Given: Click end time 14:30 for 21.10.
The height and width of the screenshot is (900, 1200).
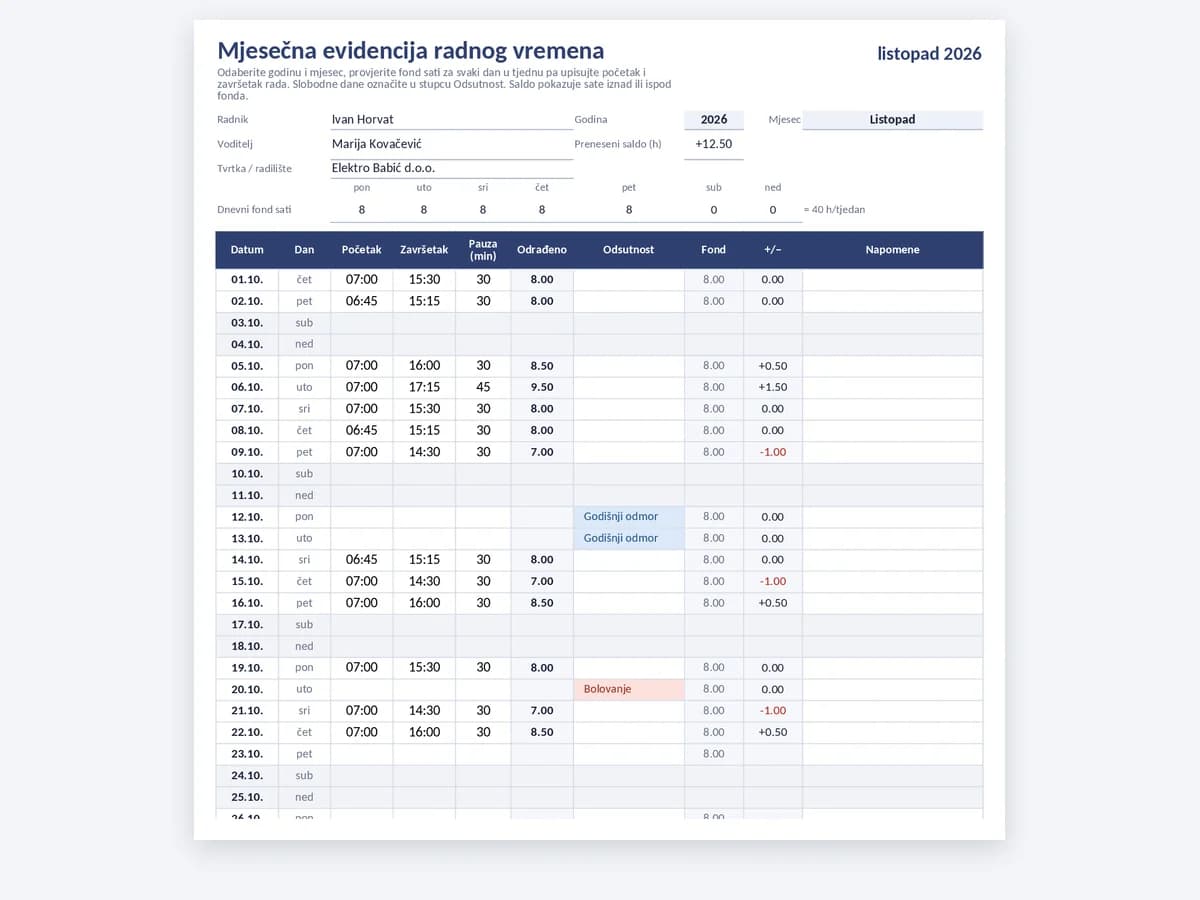Looking at the screenshot, I should coord(424,711).
